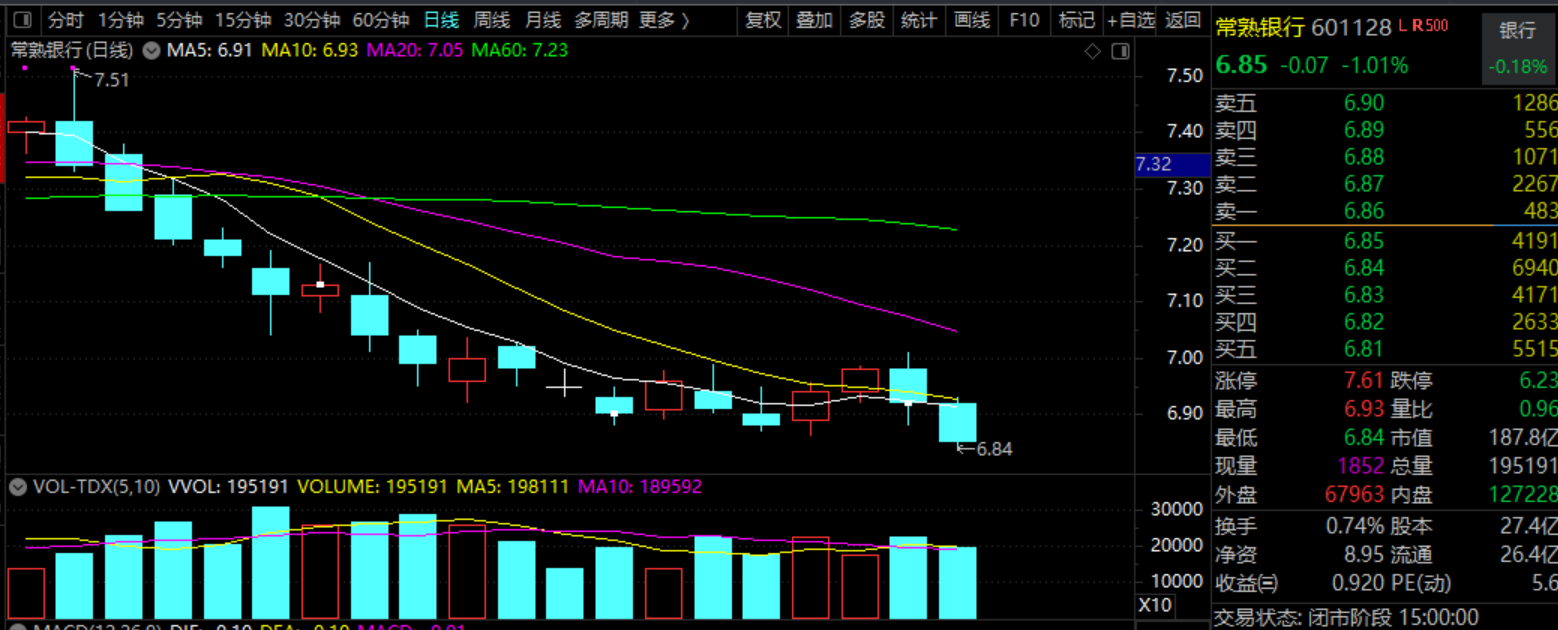Click the VOLUME: 195191 value
The image size is (1558, 630).
[372, 487]
